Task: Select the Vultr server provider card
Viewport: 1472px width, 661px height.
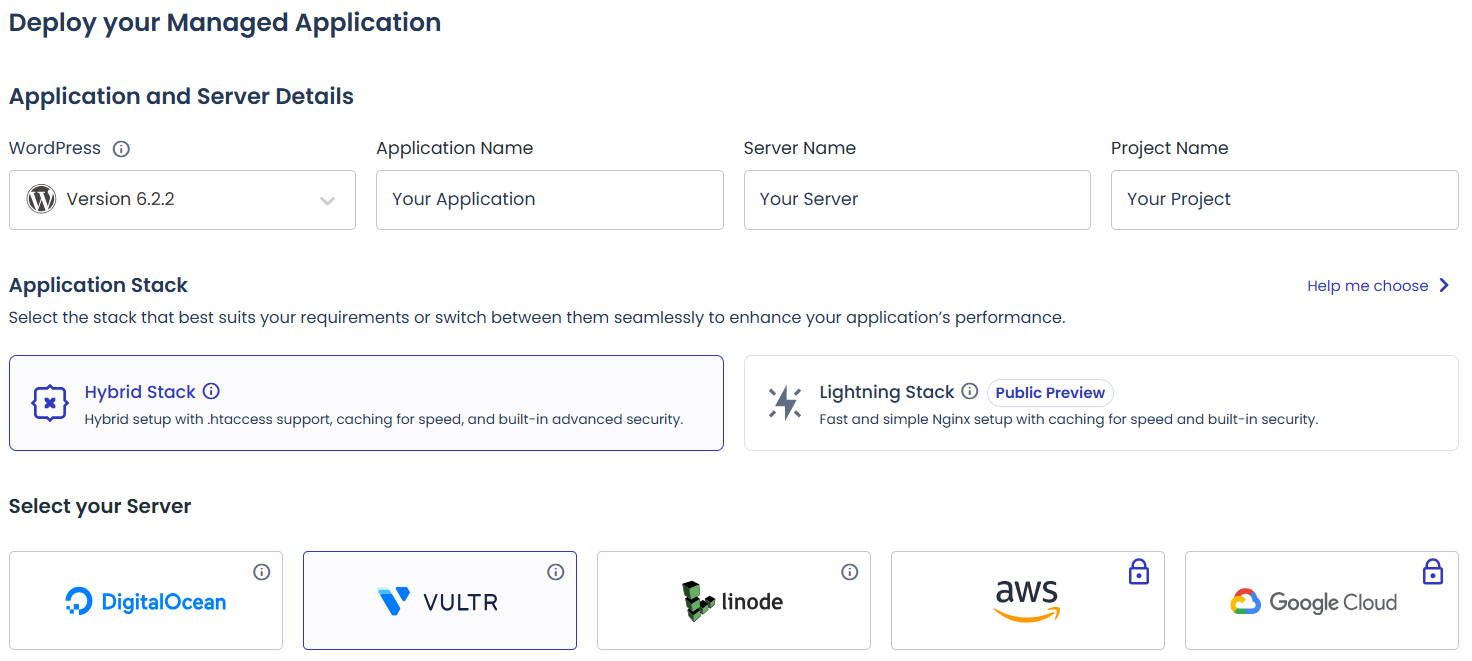Action: pyautogui.click(x=440, y=601)
